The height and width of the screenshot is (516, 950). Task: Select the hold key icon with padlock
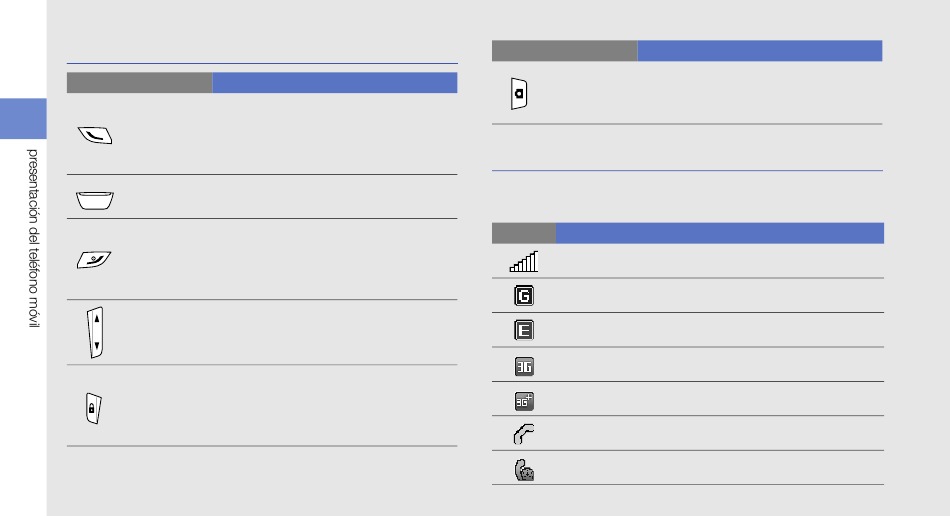click(93, 408)
